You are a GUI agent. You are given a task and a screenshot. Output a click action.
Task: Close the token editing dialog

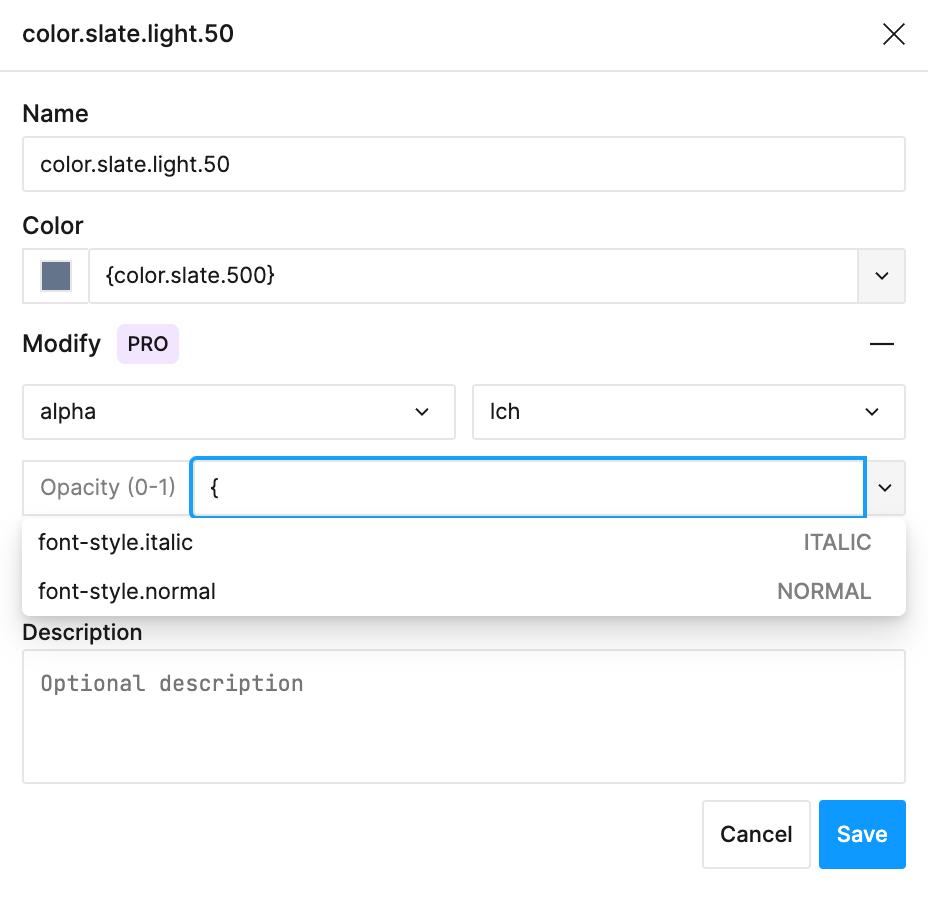pos(893,33)
